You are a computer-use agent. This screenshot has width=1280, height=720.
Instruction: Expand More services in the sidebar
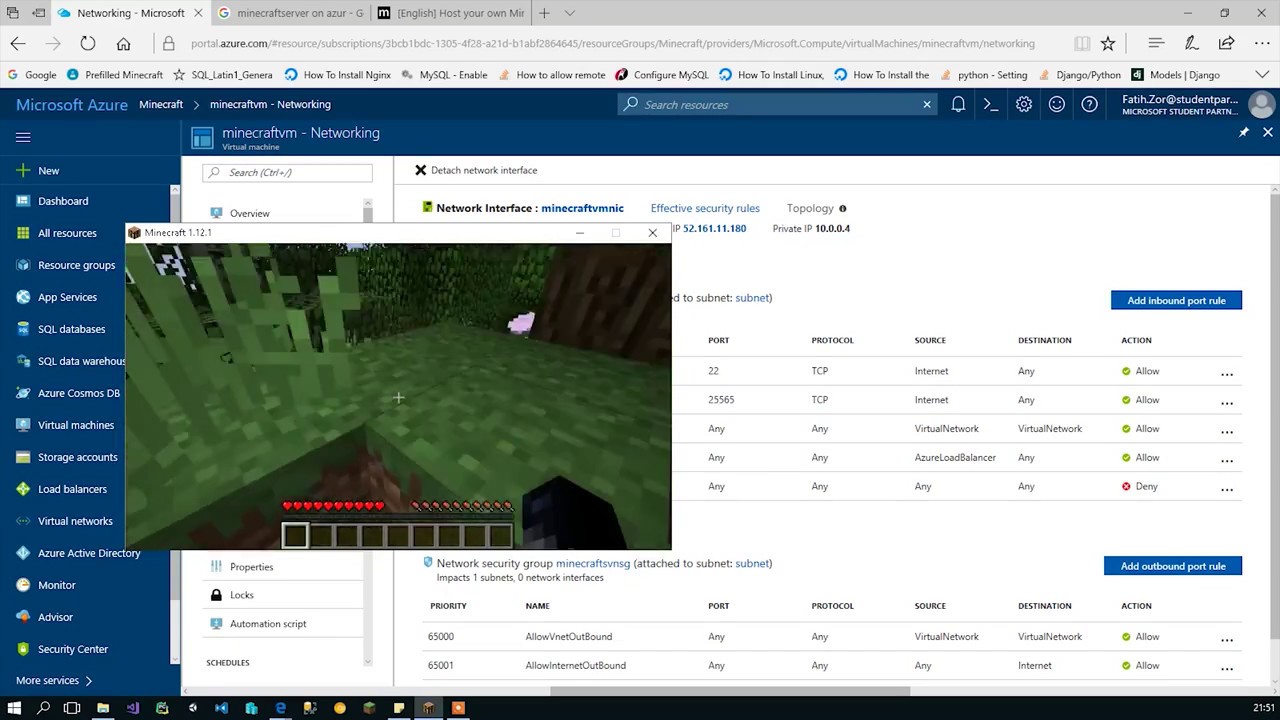tap(54, 681)
